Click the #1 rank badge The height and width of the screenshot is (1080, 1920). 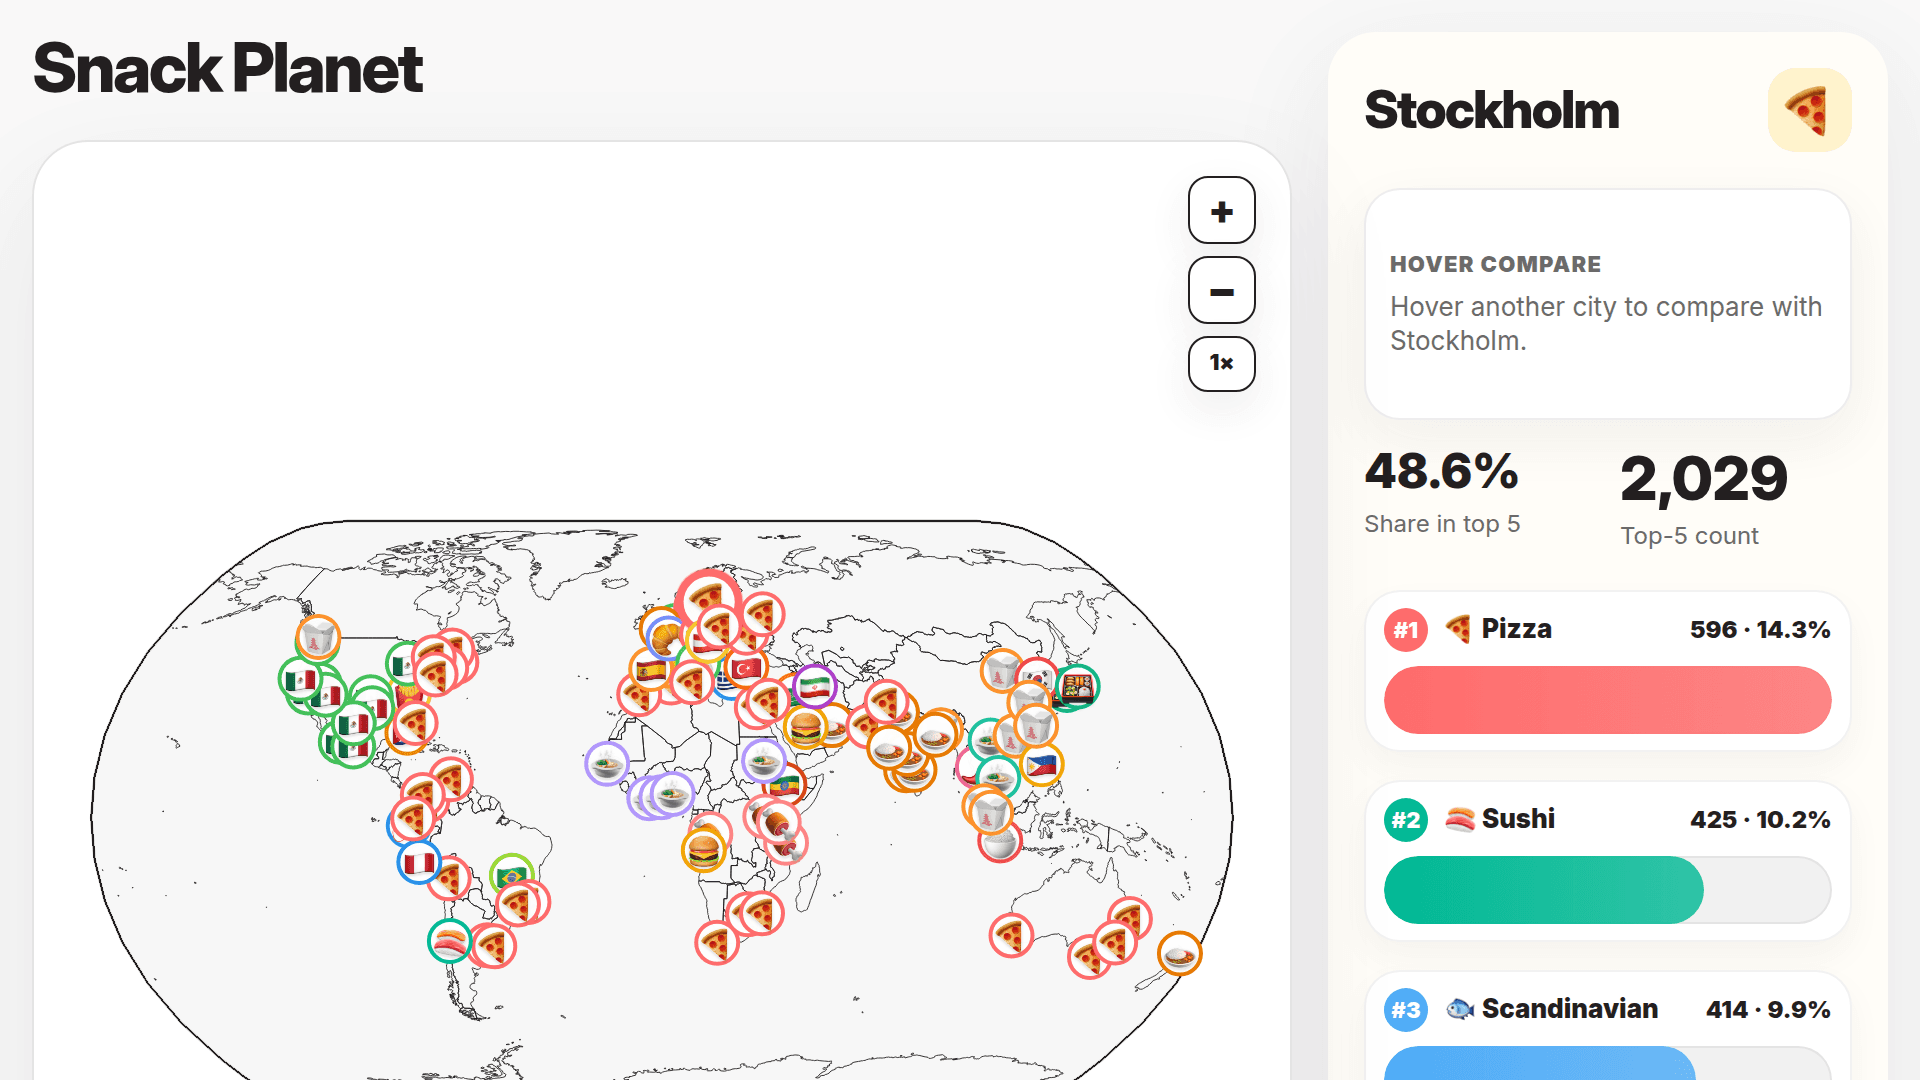pos(1406,630)
